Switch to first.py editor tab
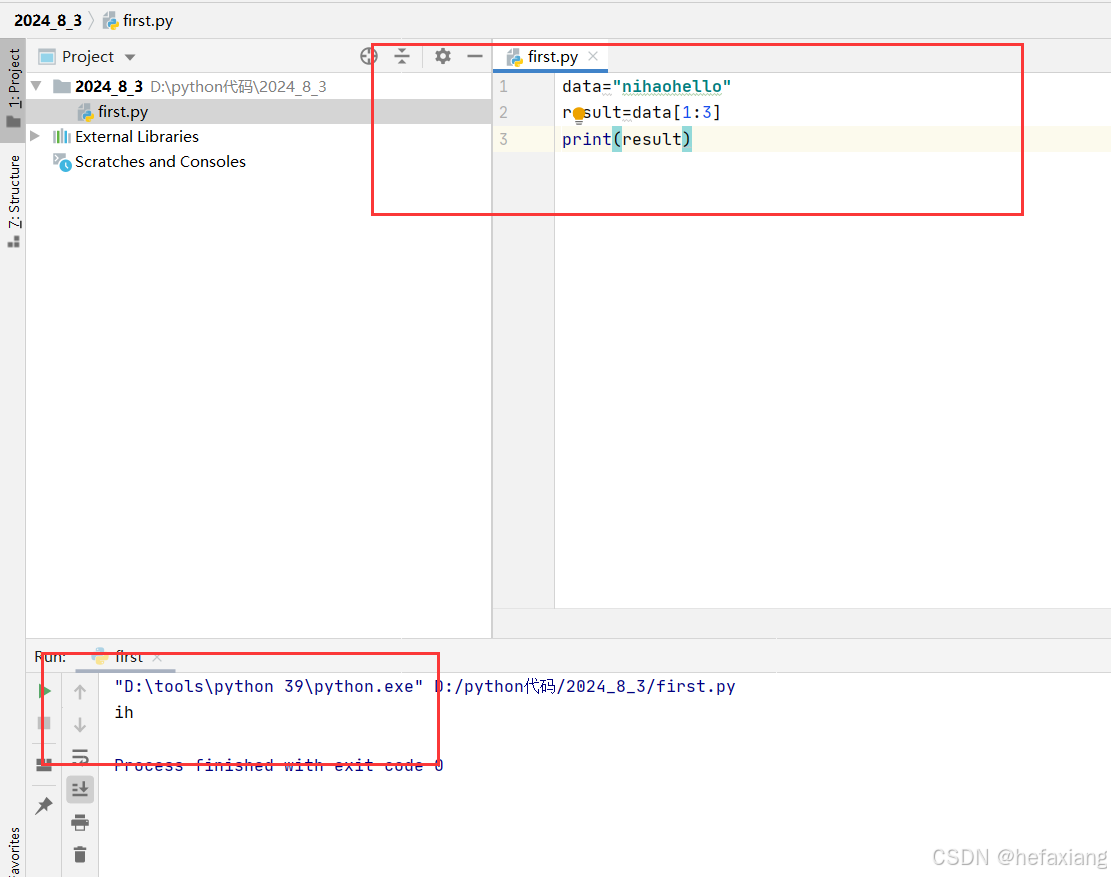This screenshot has height=877, width=1111. [x=552, y=57]
